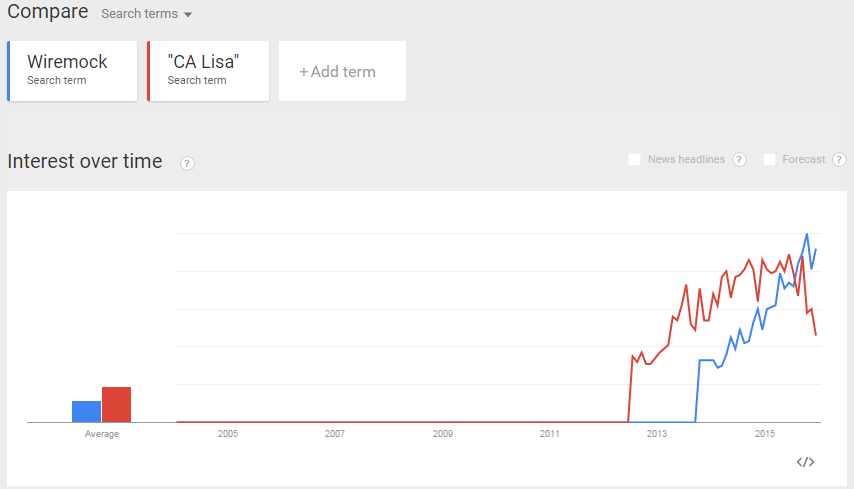Click the 2009 label on the timeline

[443, 434]
